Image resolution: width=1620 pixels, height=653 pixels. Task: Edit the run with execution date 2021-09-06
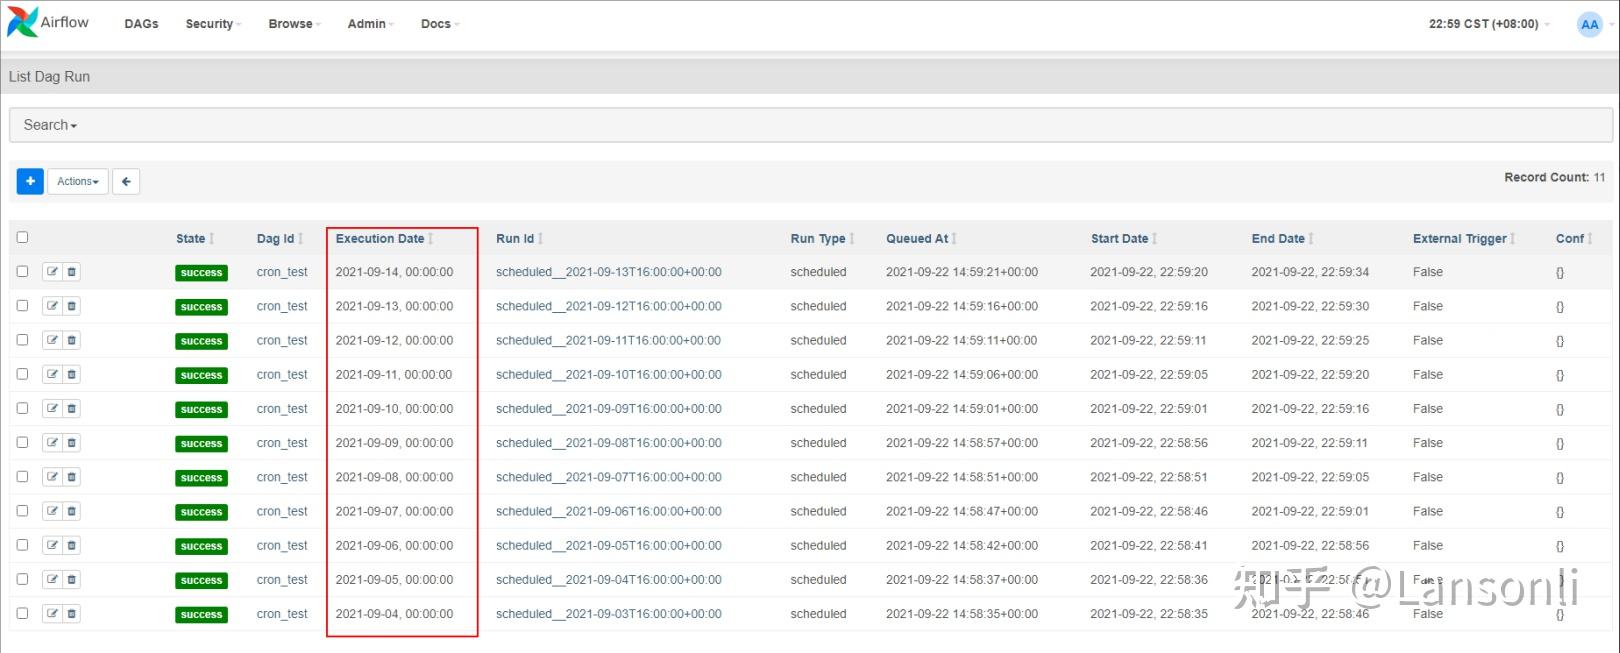(52, 545)
